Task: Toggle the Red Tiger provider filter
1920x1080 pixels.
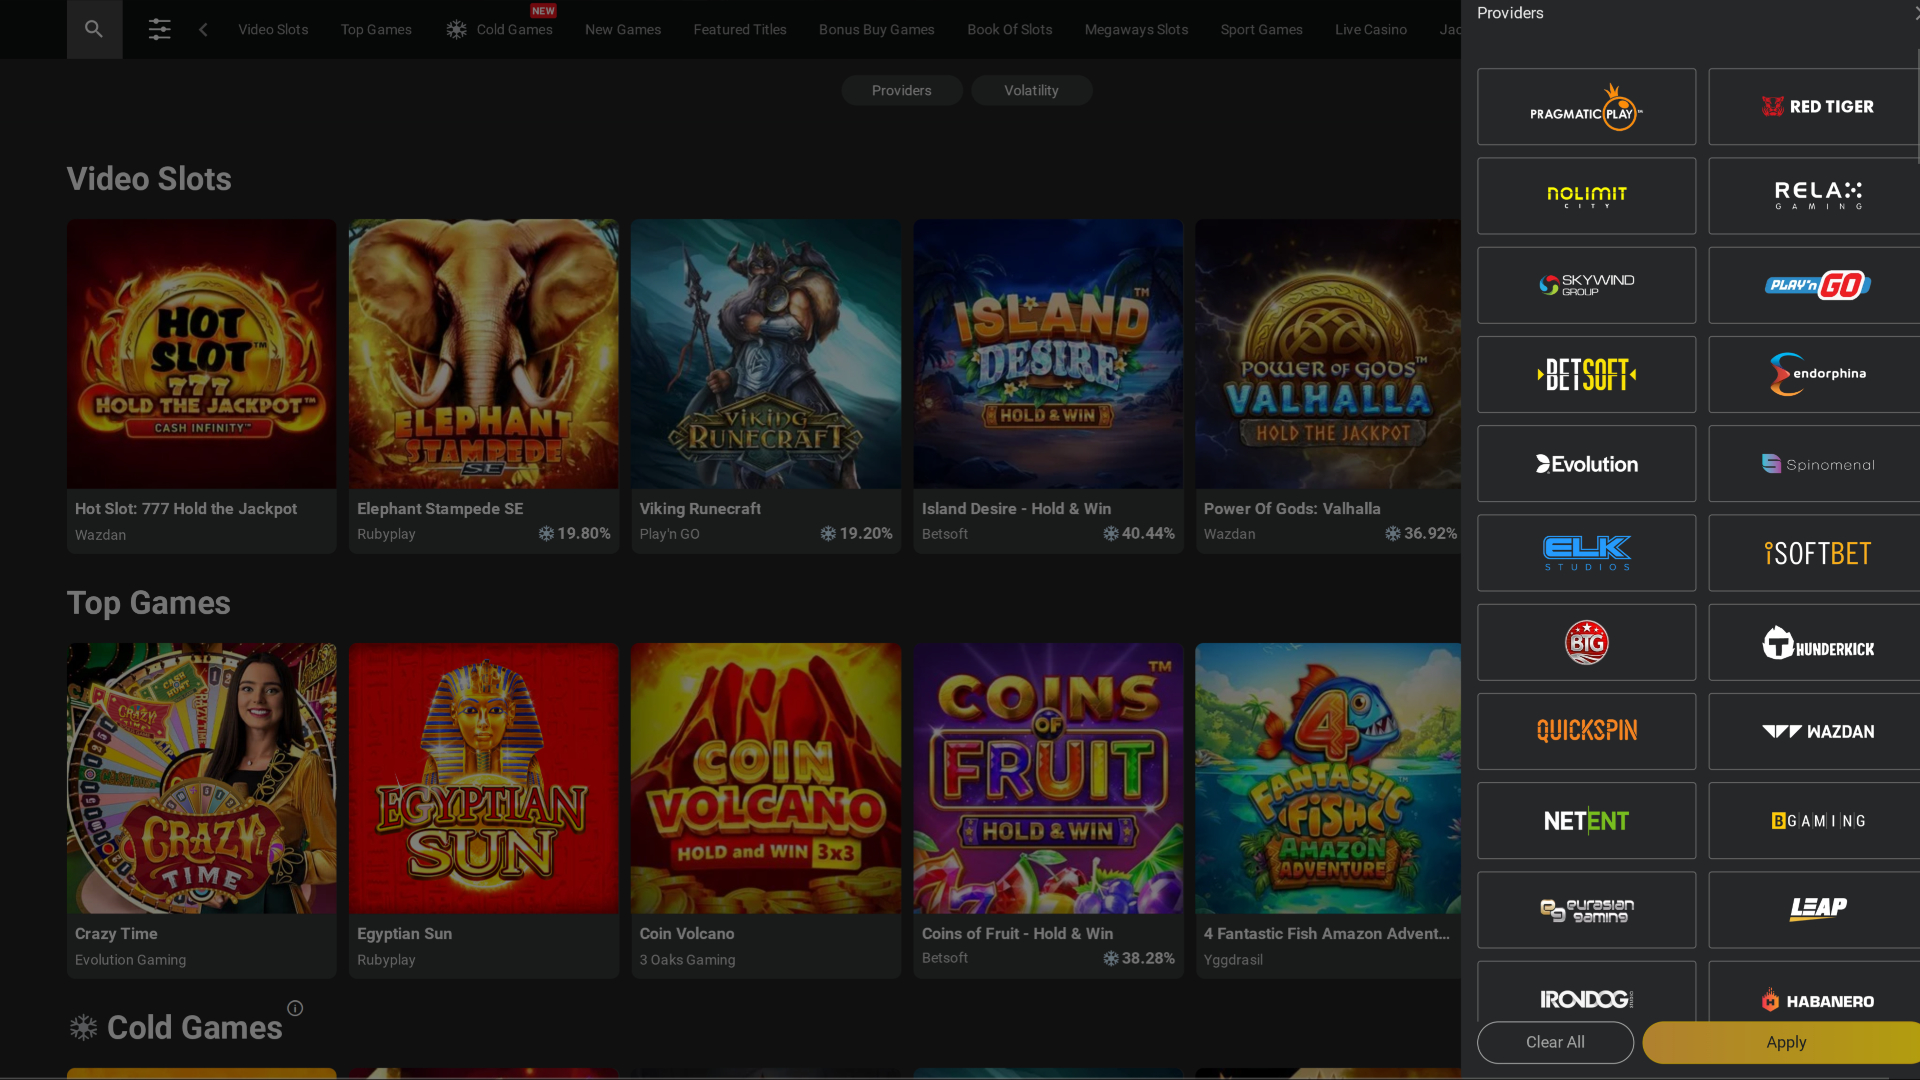Action: pos(1818,106)
